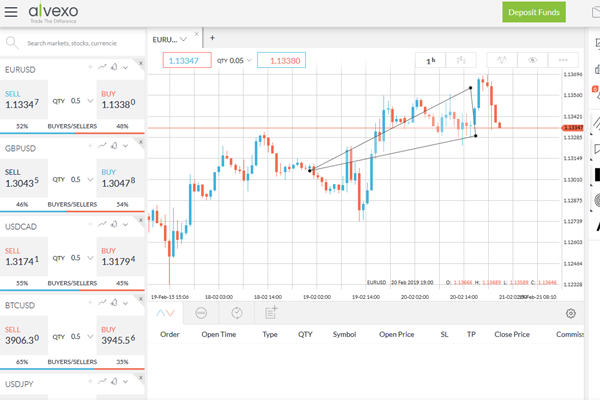Click USDCAD SELL at 1.31741
The height and width of the screenshot is (400, 600).
24,256
